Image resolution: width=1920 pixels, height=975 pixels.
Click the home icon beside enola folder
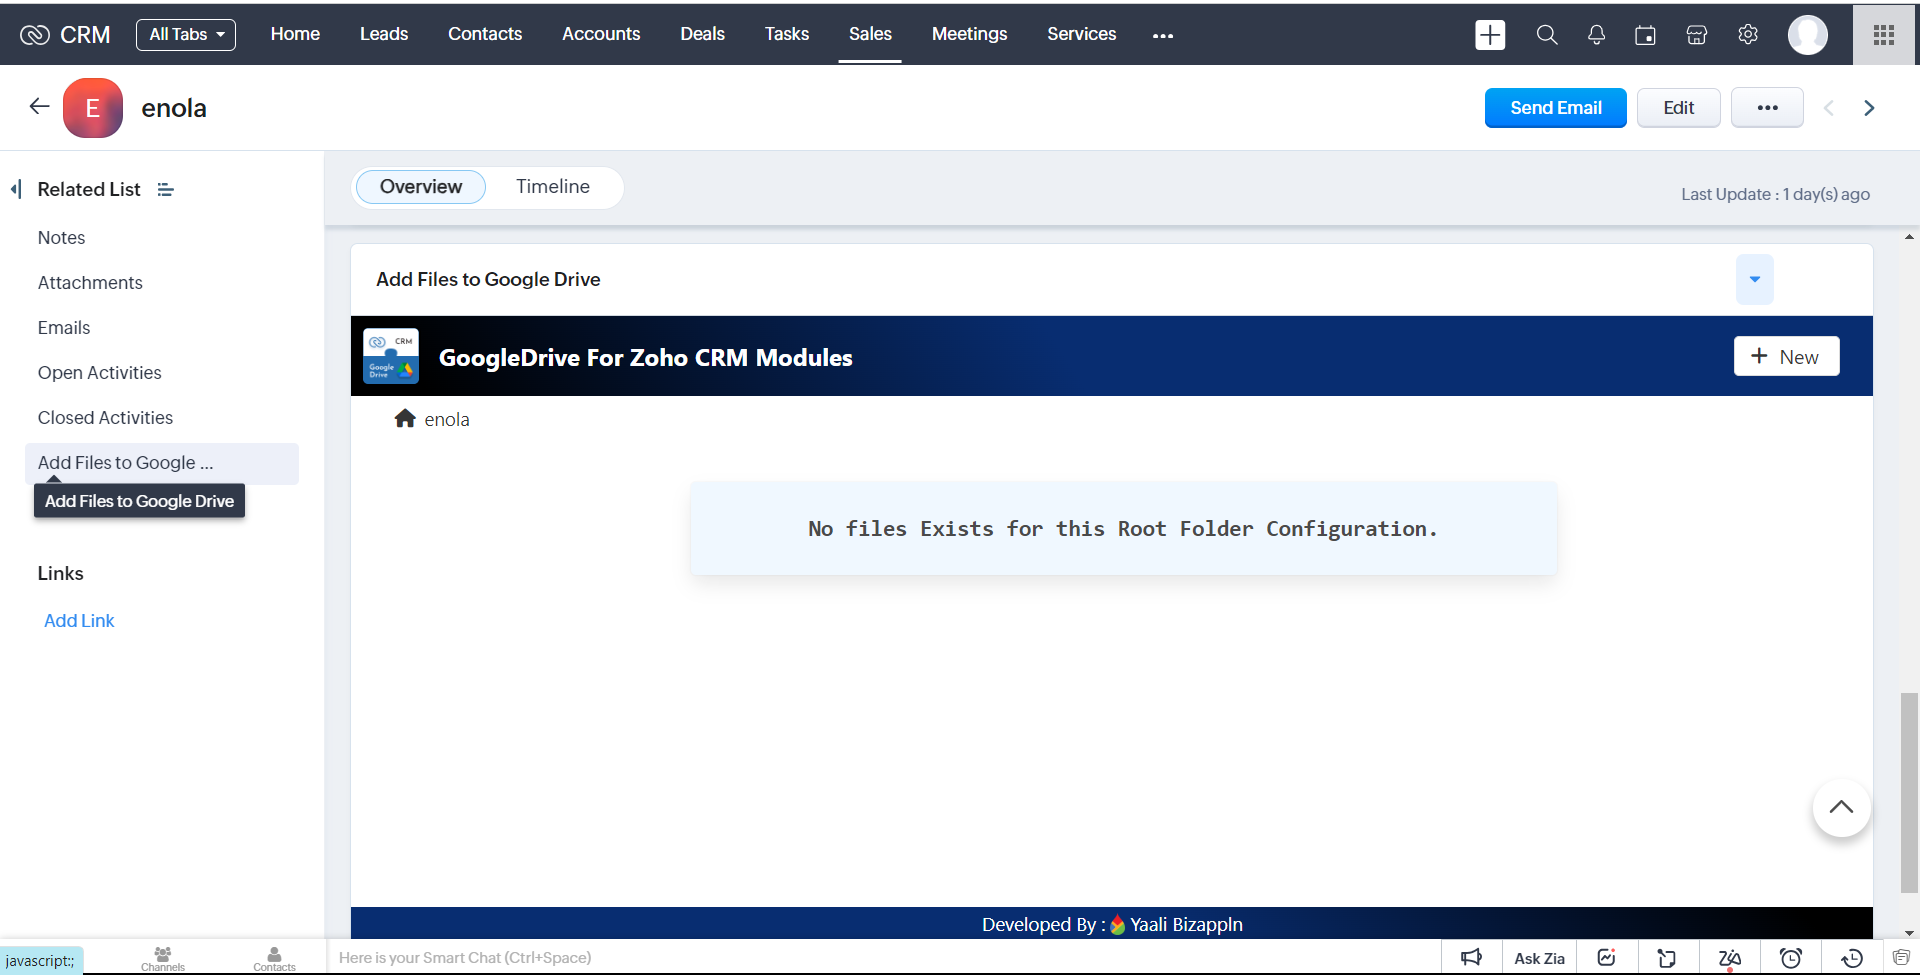[405, 419]
